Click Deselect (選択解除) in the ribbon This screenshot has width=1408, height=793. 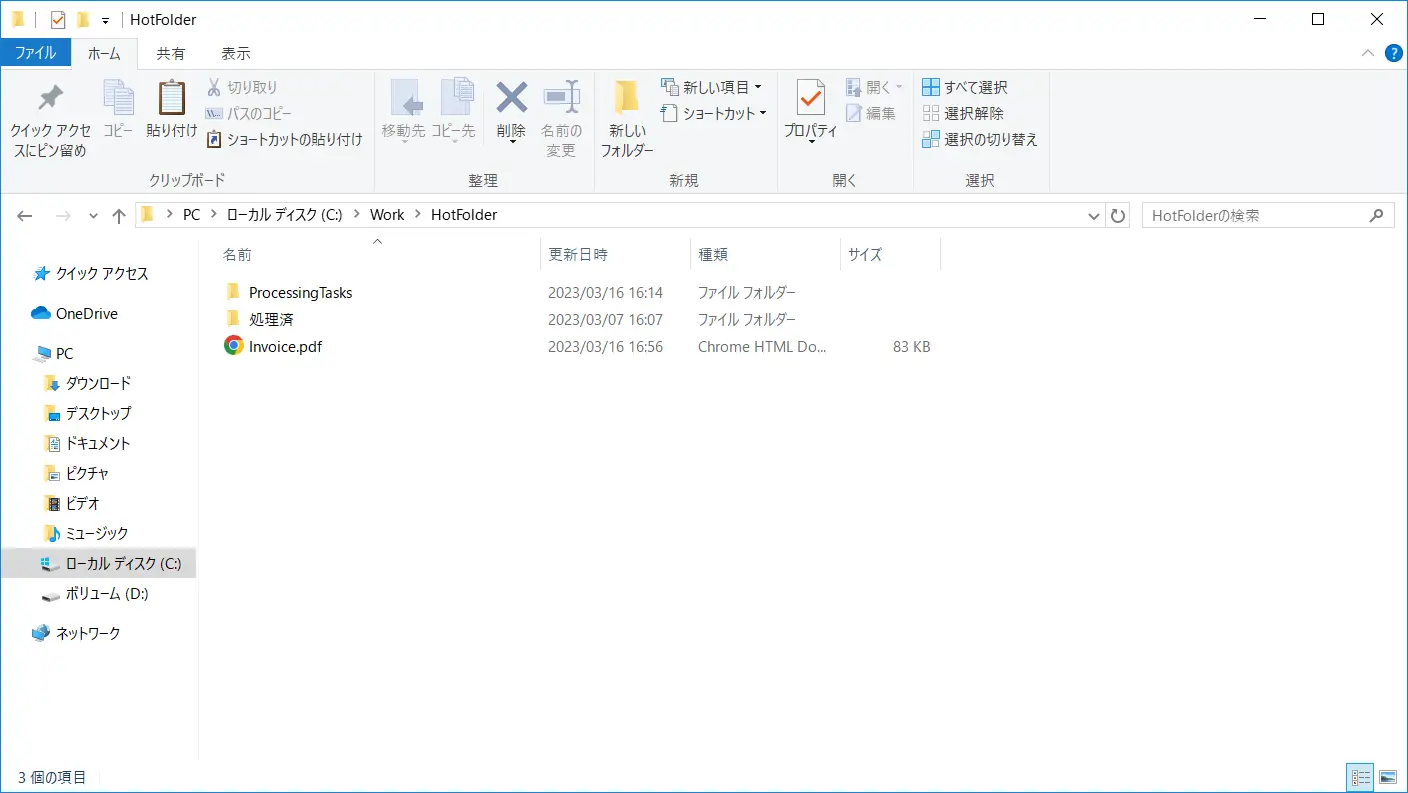tap(963, 113)
